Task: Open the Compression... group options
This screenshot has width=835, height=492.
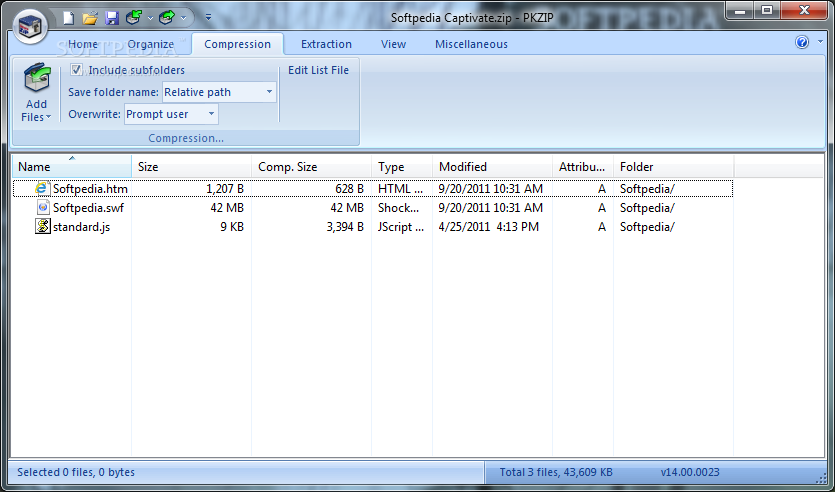Action: click(186, 138)
